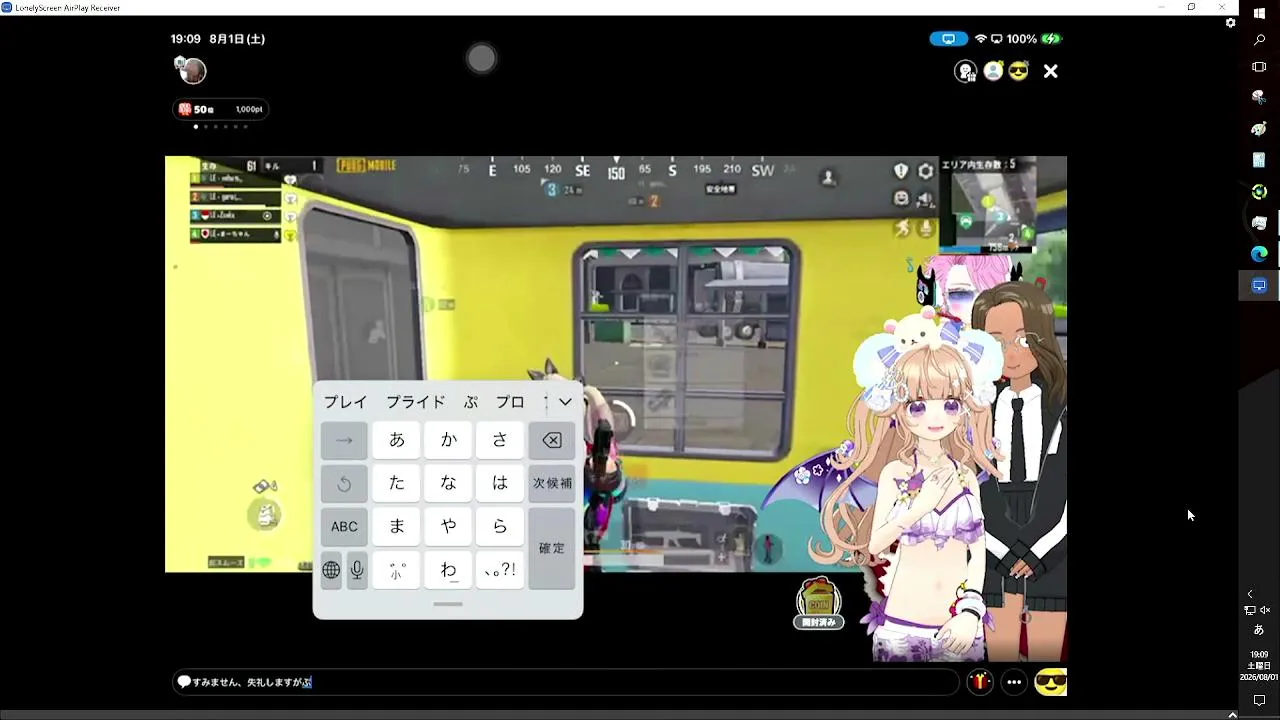Open the Calculator taskbar icon
This screenshot has height=720, width=1280.
(x=1259, y=160)
